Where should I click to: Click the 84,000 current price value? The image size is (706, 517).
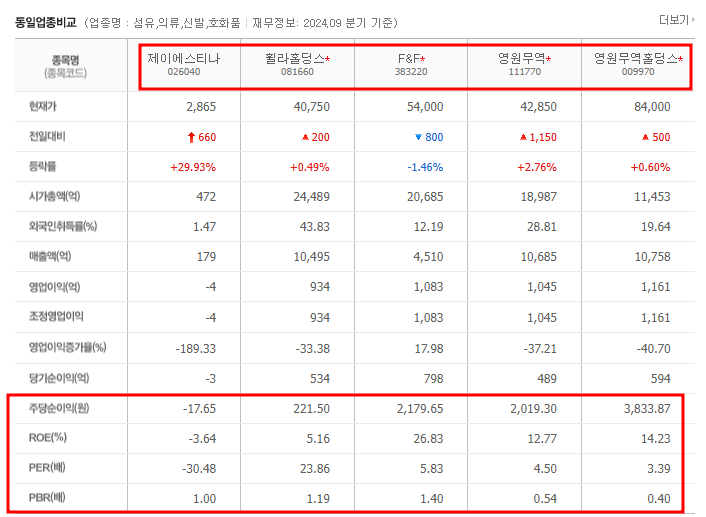tap(652, 107)
